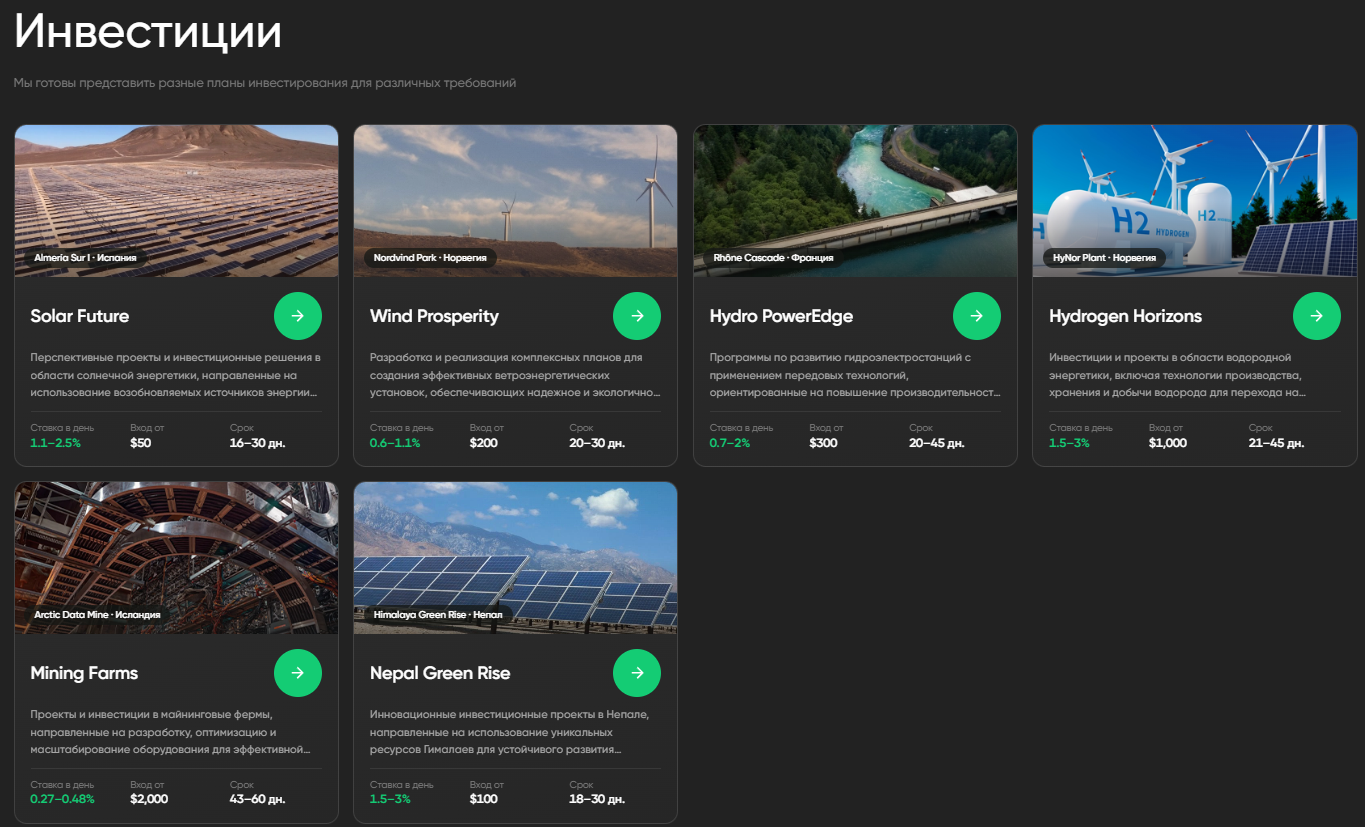Open the Hydrogen Horizons H2 tanks image
Screen dimensions: 1365x827
(1195, 200)
